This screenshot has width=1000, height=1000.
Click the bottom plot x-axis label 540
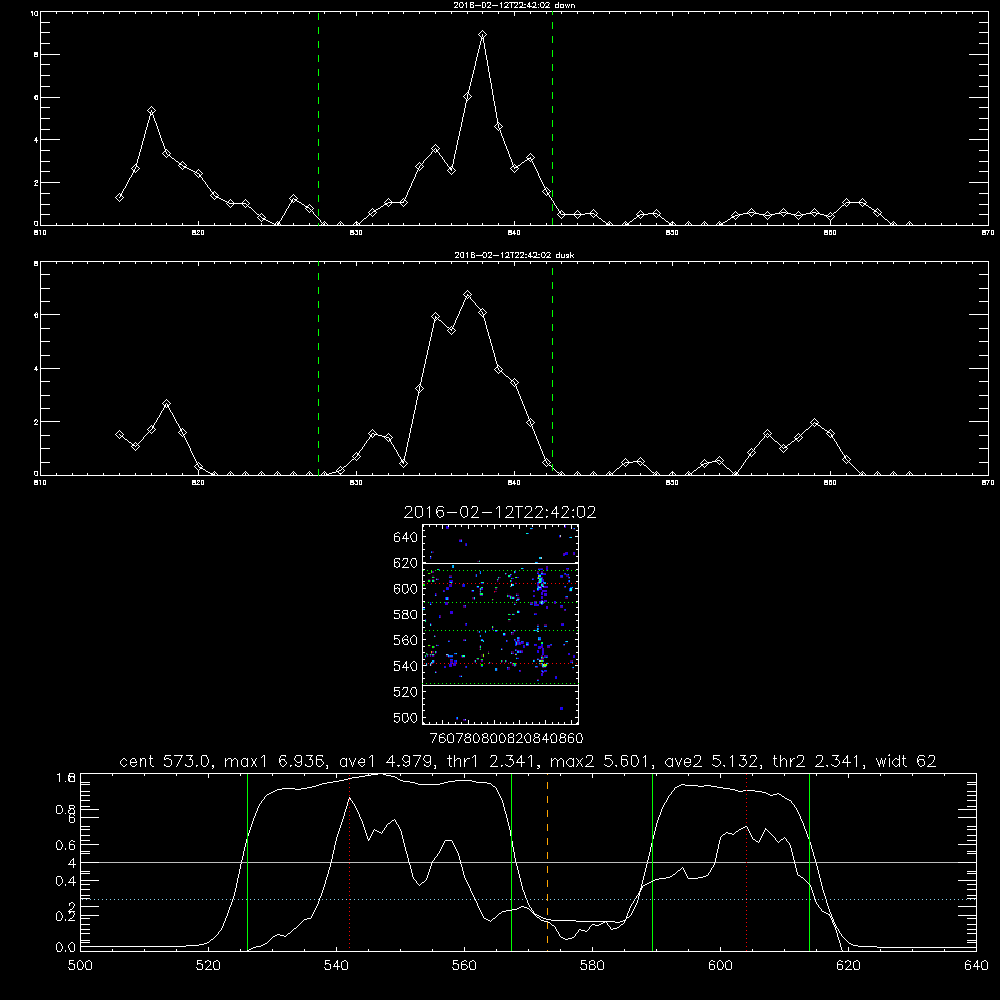point(336,965)
